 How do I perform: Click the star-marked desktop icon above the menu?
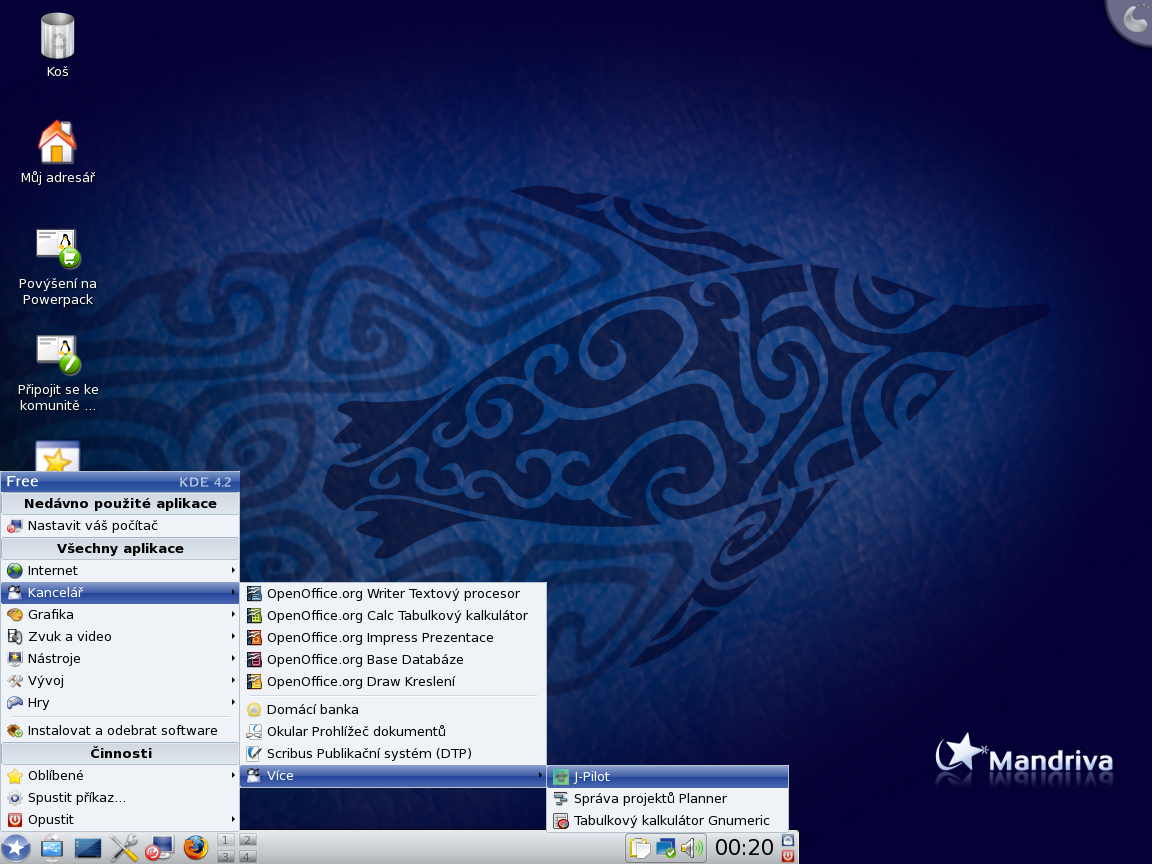[57, 456]
